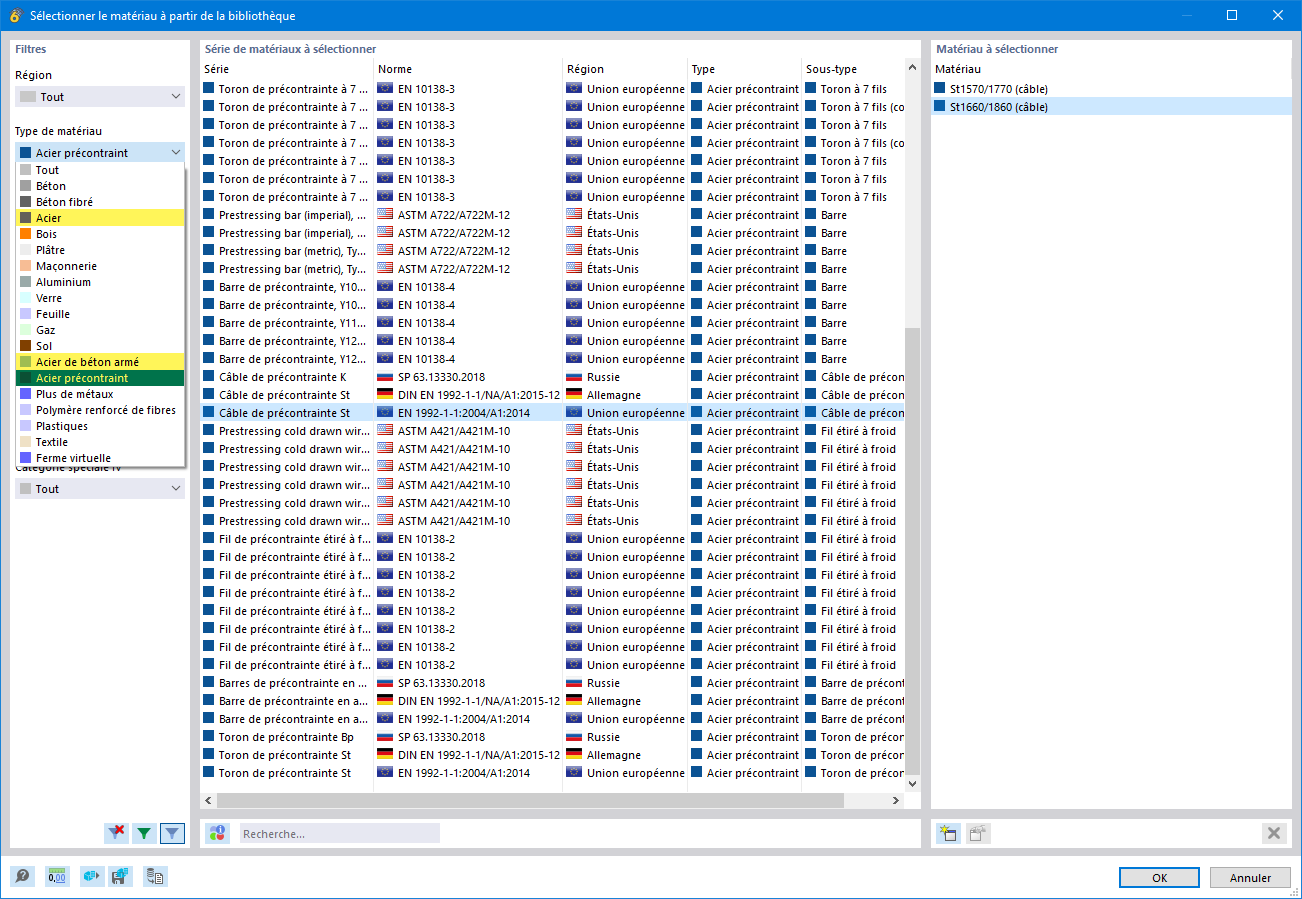
Task: Select Acier précontraint in the open list
Action: (100, 378)
